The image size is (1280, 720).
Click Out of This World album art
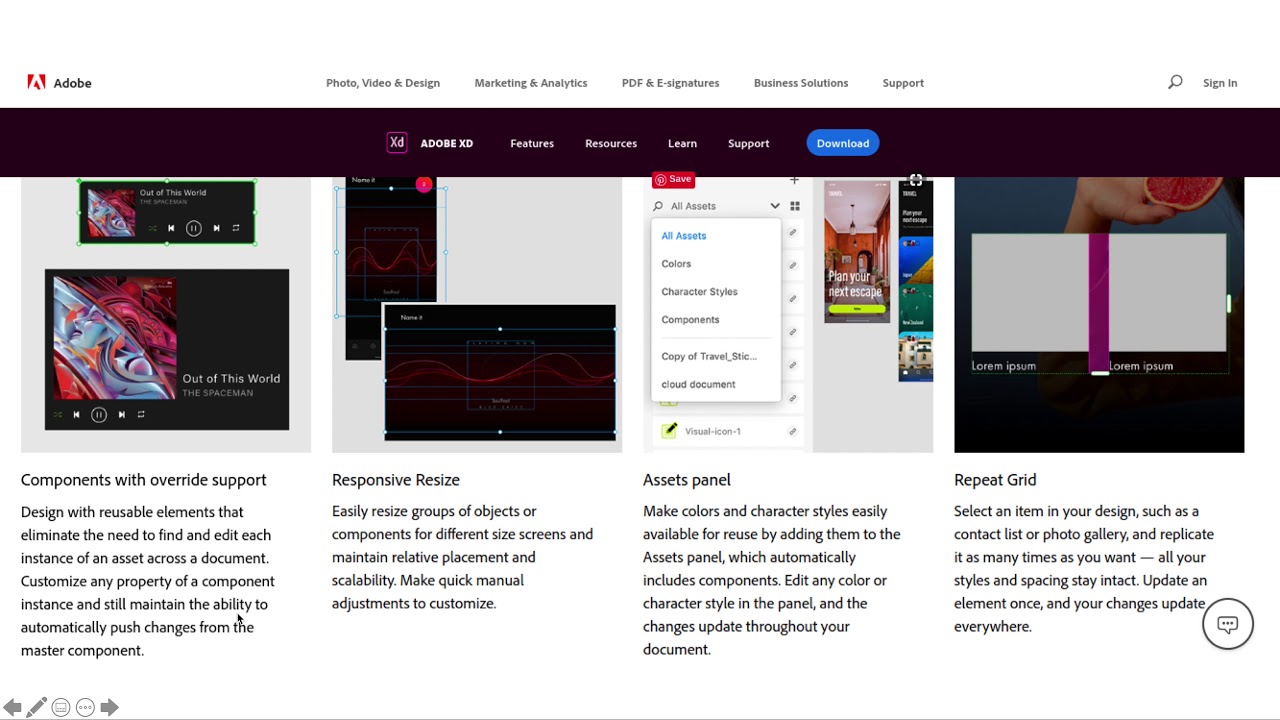115,337
